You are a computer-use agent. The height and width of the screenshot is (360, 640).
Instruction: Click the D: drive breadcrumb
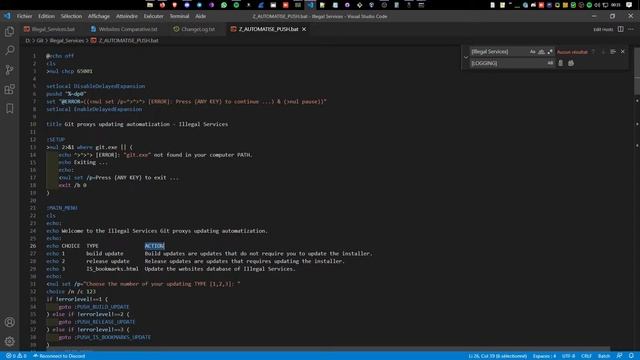pyautogui.click(x=28, y=40)
